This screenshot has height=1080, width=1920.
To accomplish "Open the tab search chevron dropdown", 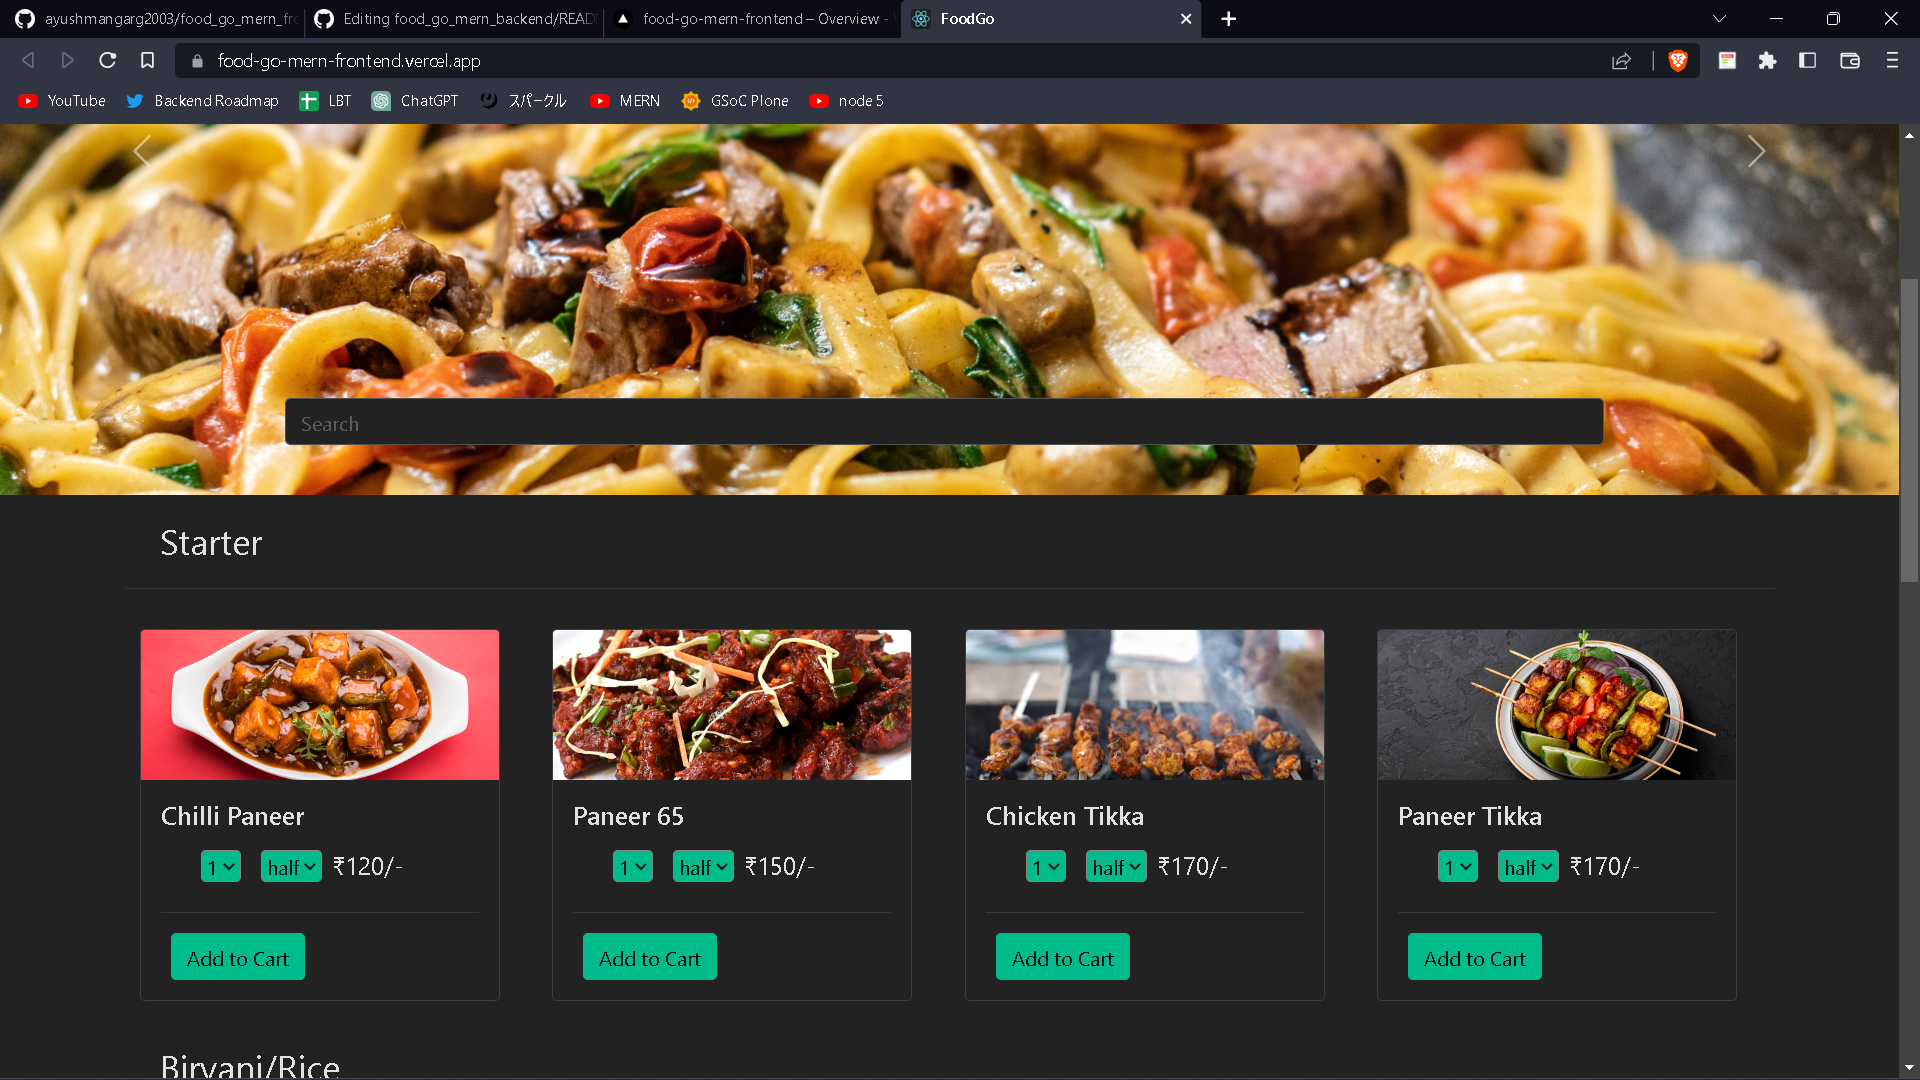I will click(x=1719, y=19).
